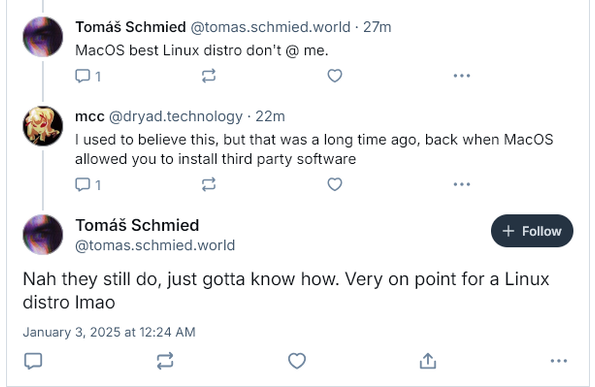
Task: Open more options on Tomáš's 27m post
Action: tap(462, 76)
